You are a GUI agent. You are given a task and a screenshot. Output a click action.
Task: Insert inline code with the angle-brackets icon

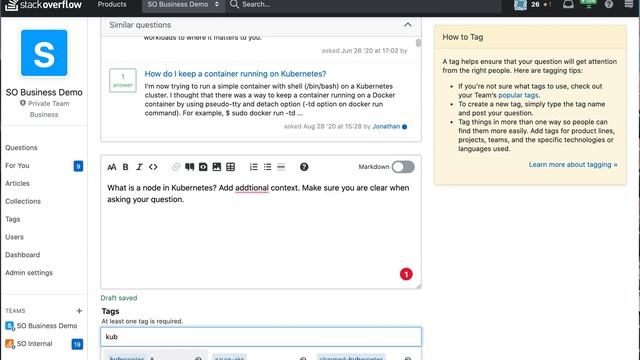point(153,167)
